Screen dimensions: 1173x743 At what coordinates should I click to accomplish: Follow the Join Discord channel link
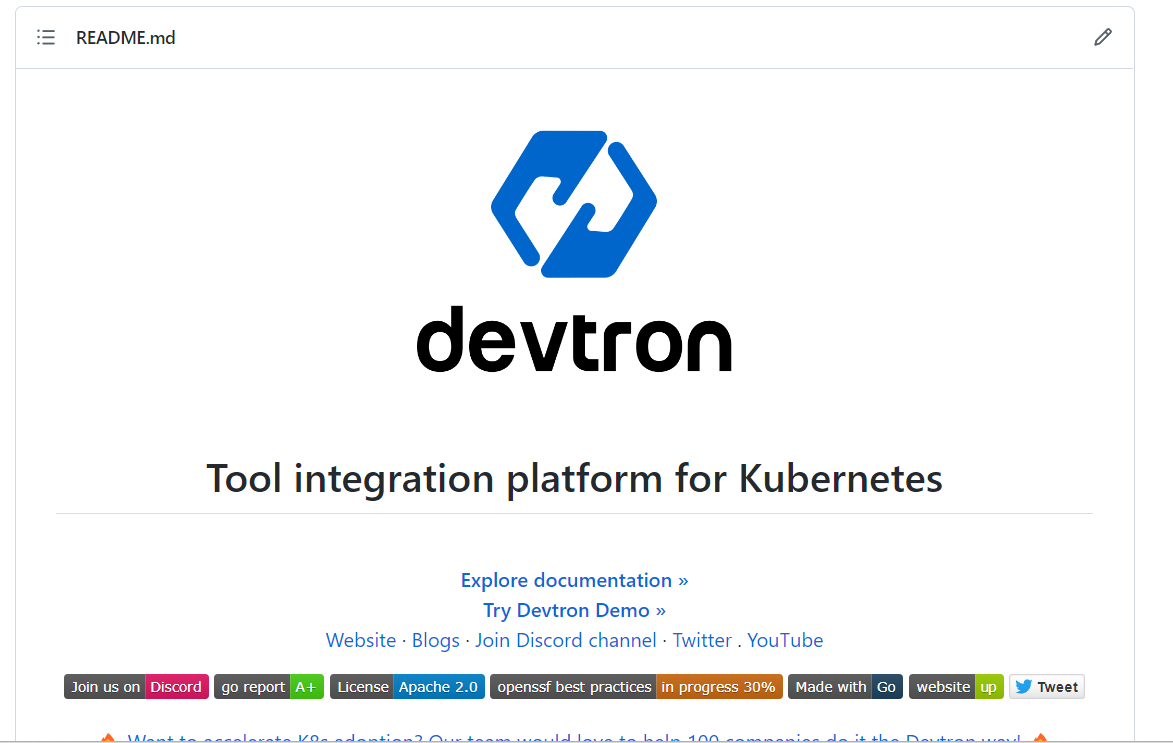point(566,640)
